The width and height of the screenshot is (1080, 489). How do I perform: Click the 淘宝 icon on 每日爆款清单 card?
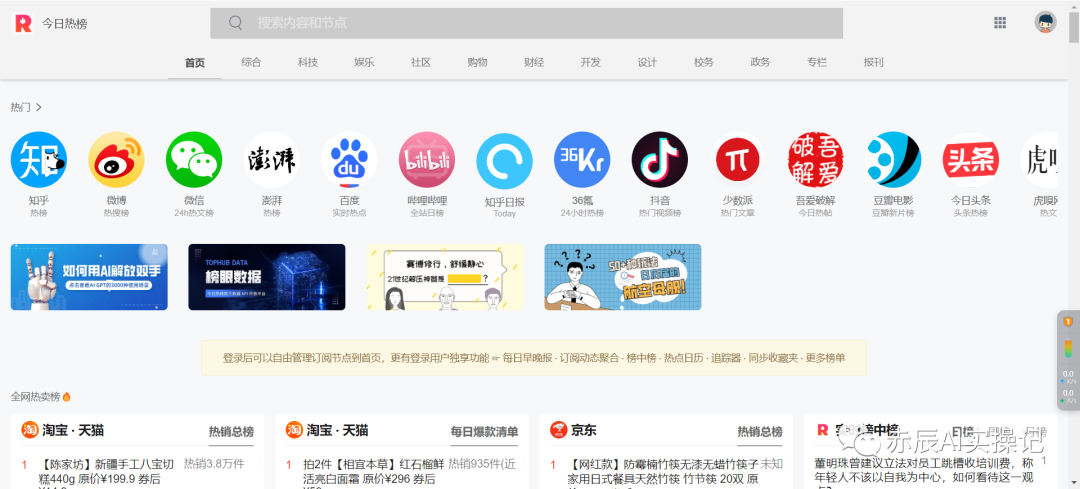[294, 430]
